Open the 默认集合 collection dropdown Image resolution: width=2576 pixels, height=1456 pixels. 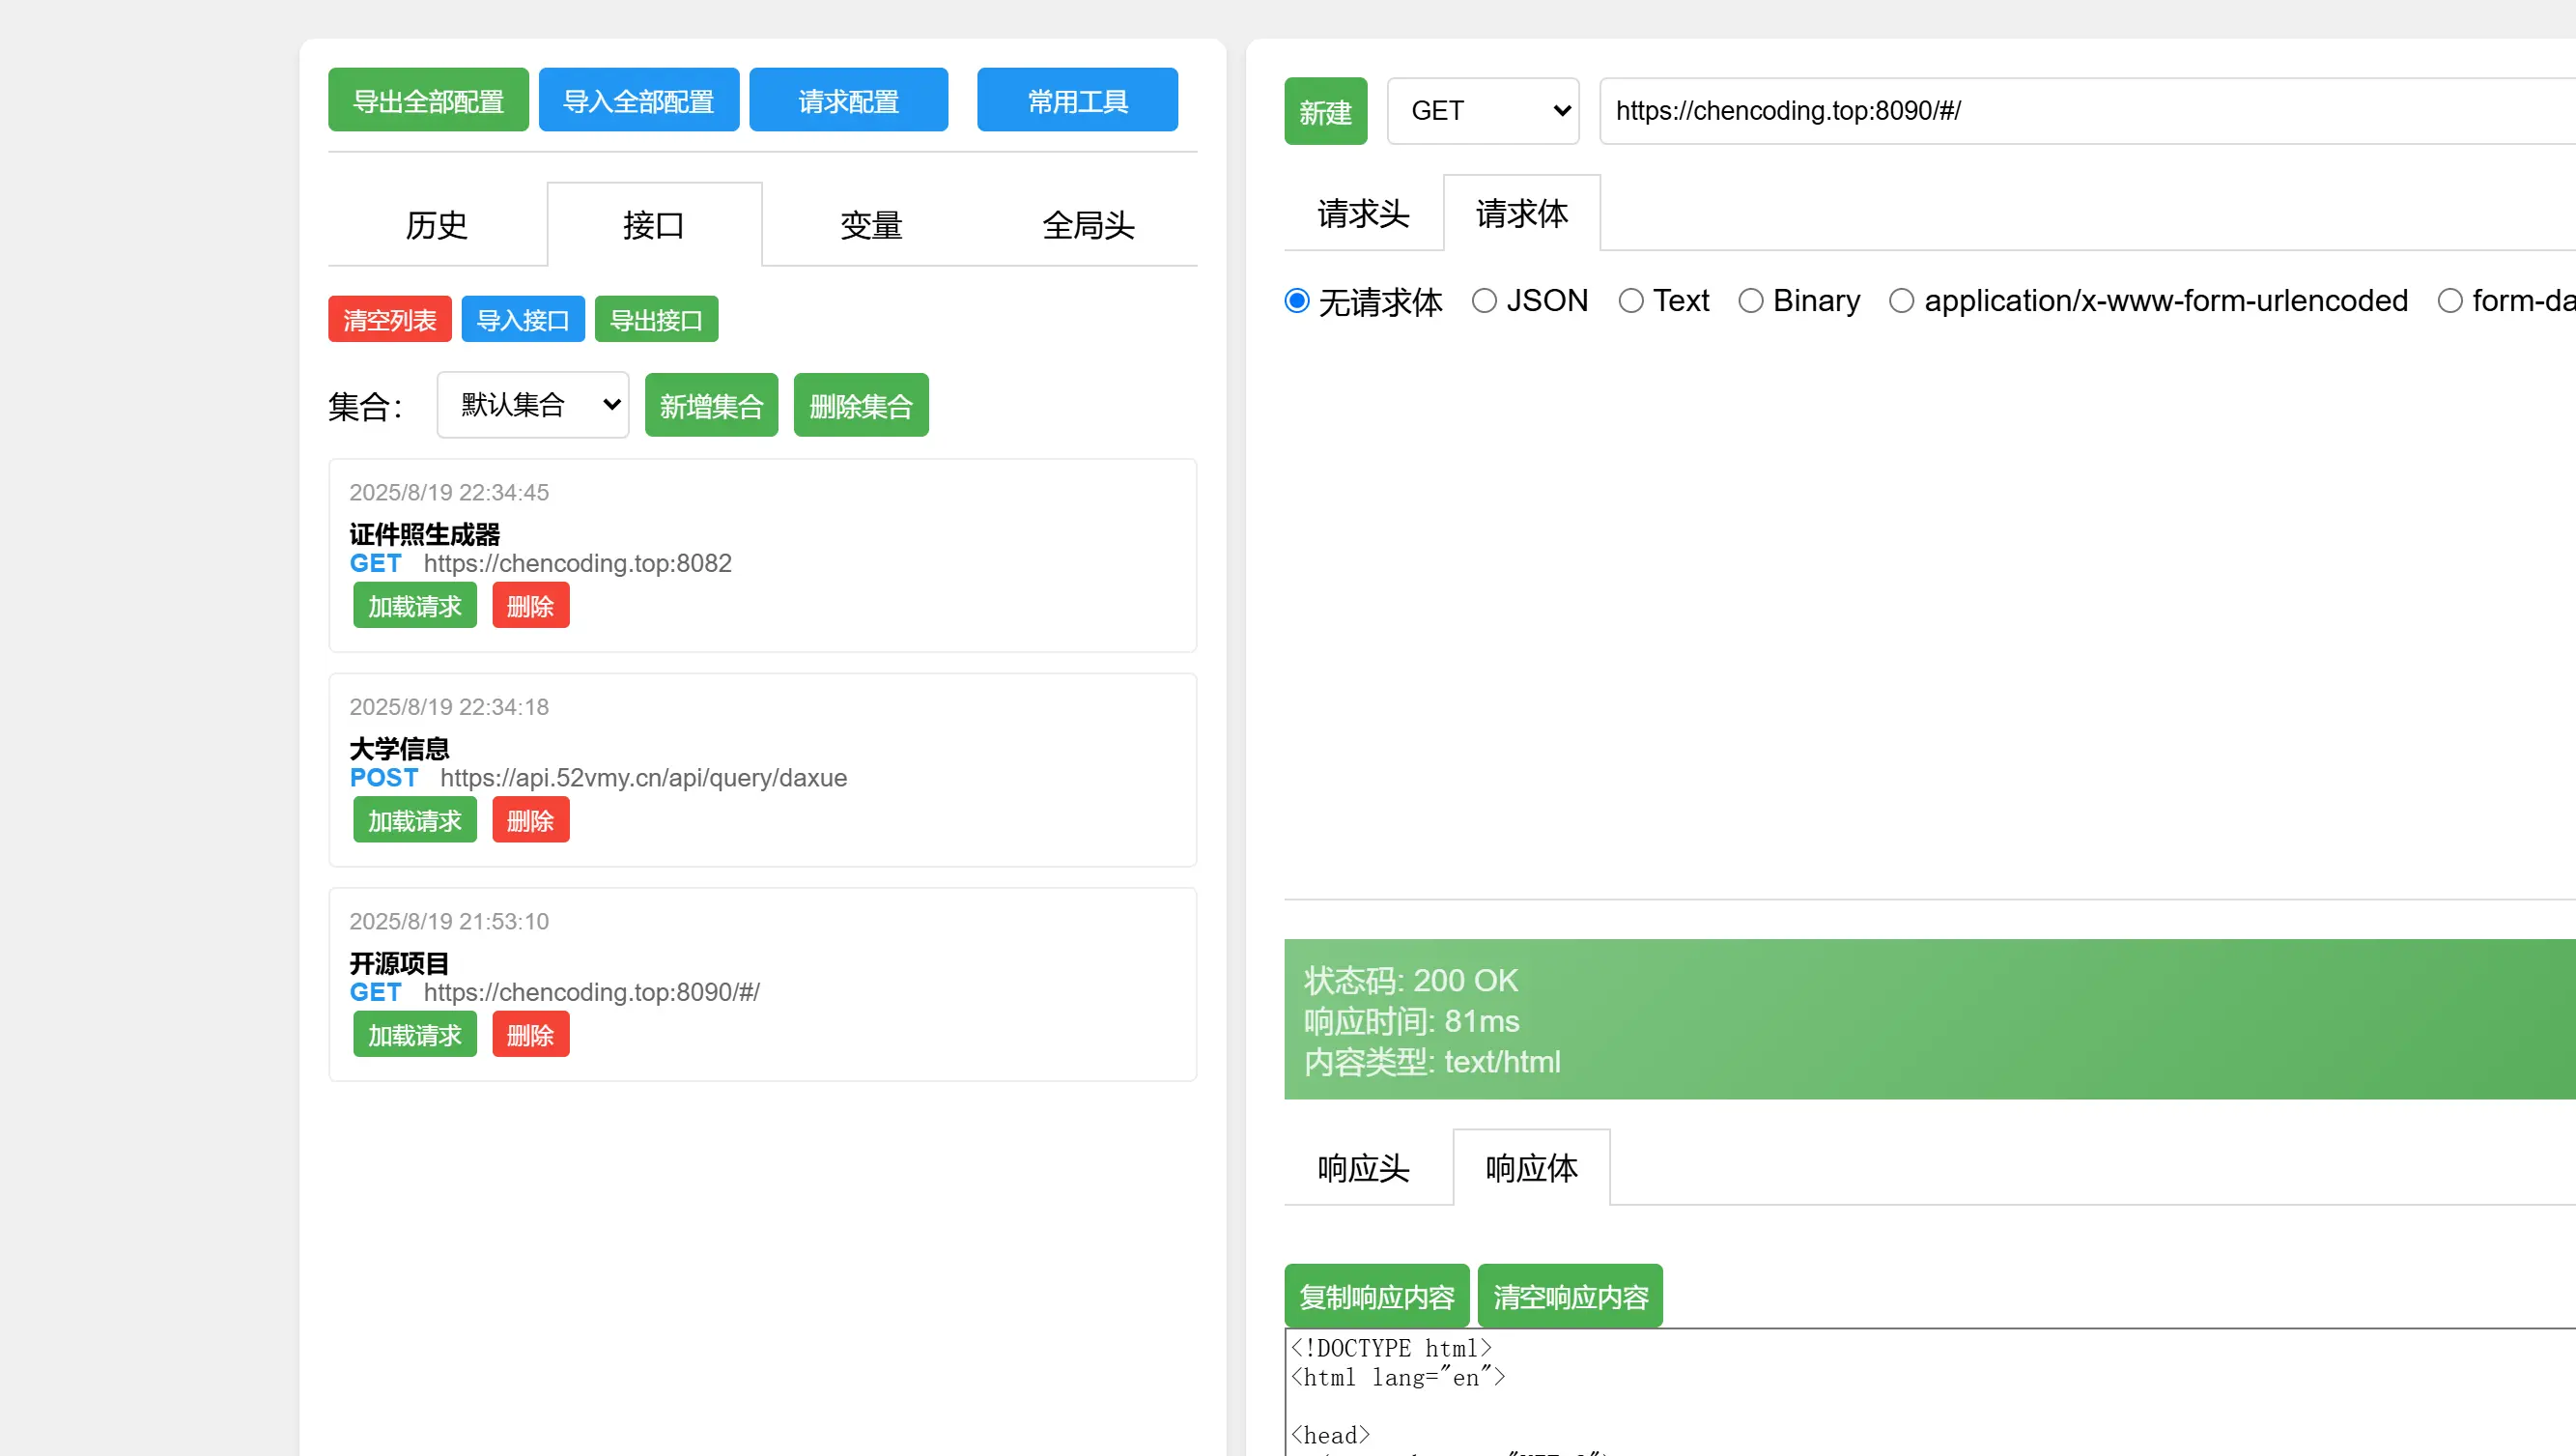pyautogui.click(x=532, y=404)
